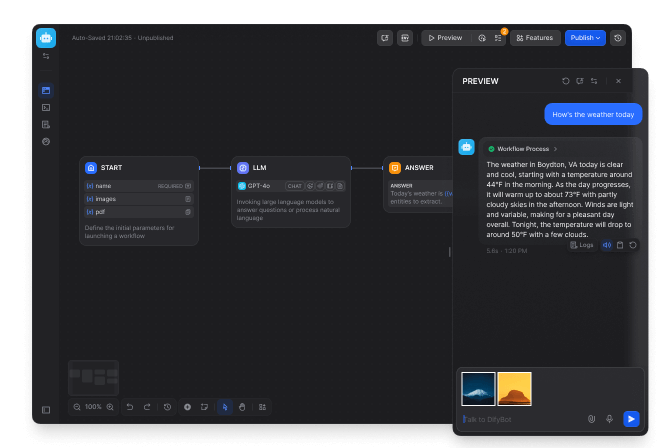The height and width of the screenshot is (448, 664).
Task: Zoom in on the workflow canvas
Action: 110,407
